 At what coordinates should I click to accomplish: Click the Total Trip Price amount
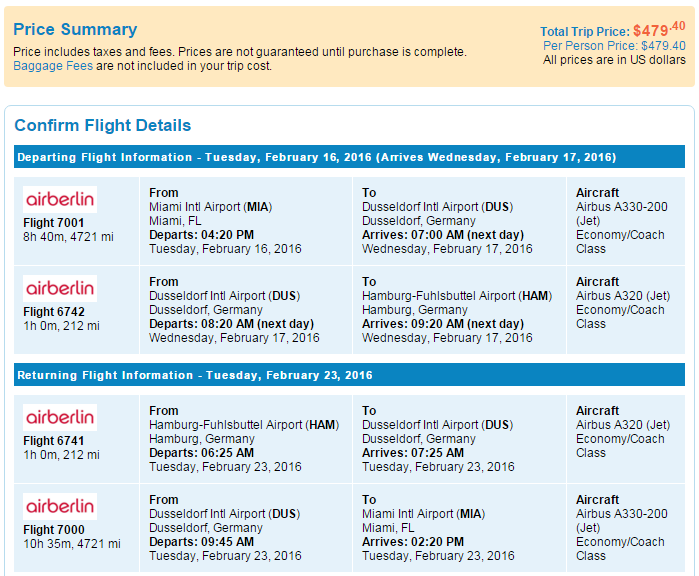(x=659, y=30)
